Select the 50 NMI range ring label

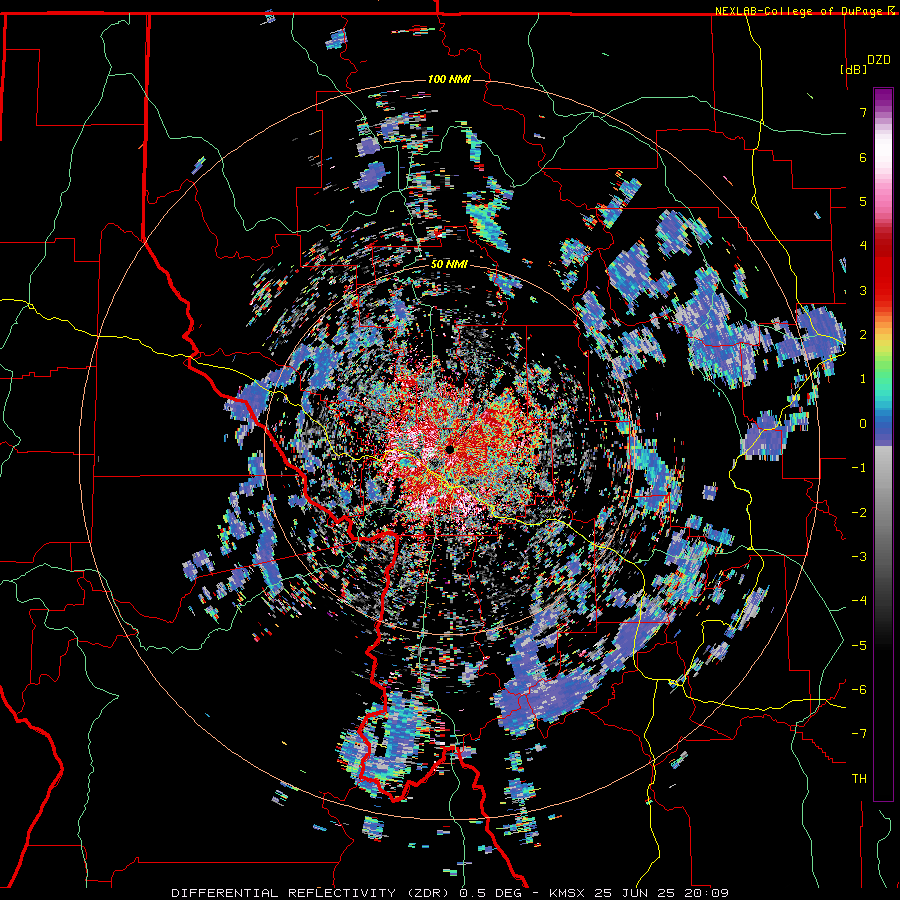pos(449,264)
